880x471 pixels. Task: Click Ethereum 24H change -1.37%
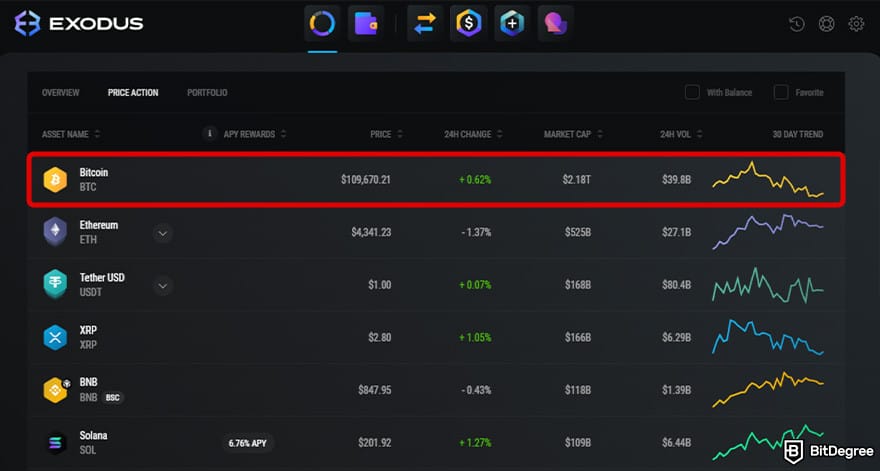tap(476, 232)
